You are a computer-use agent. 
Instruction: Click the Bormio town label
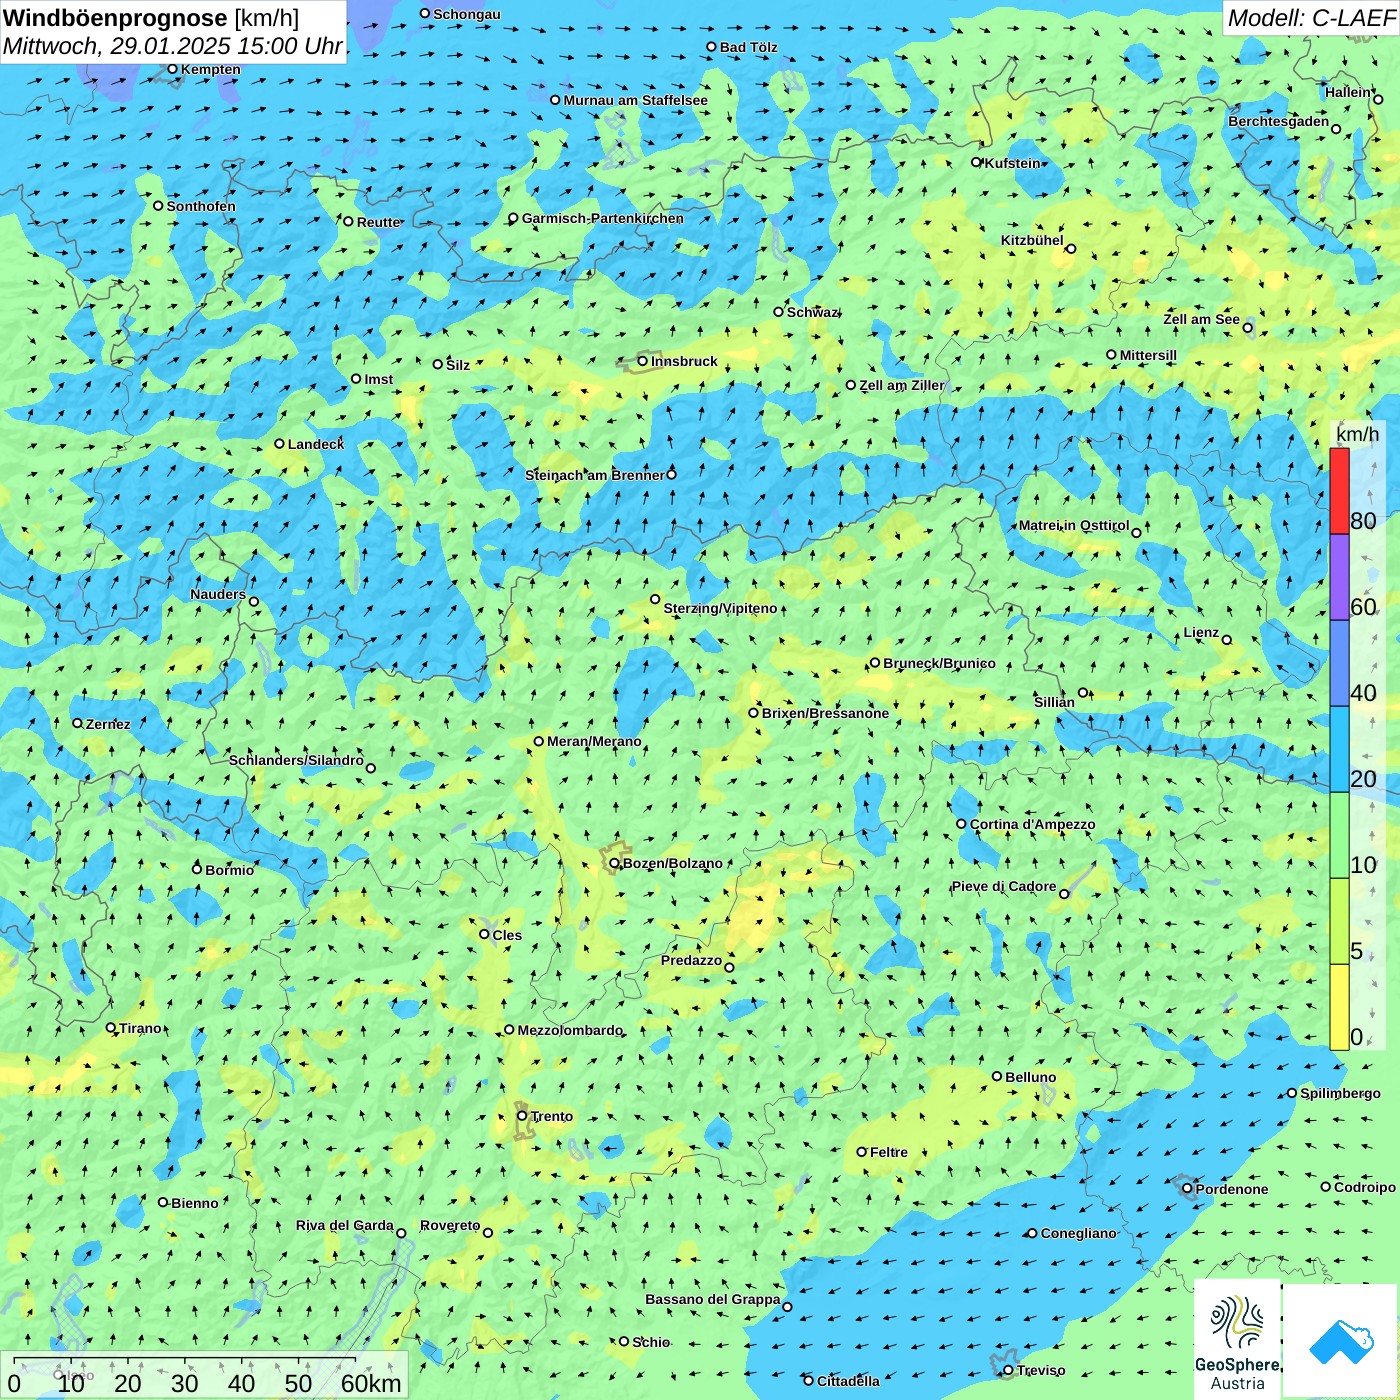(229, 870)
